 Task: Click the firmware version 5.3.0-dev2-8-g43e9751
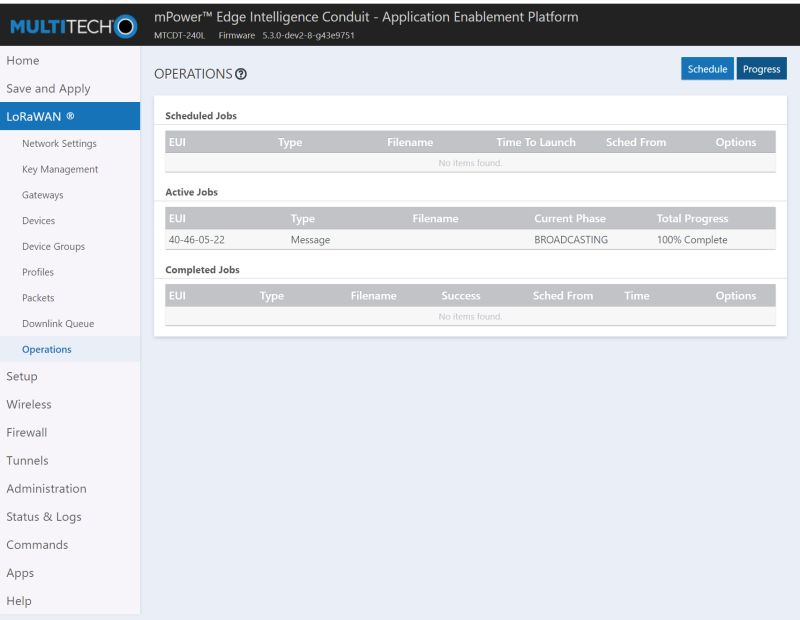(308, 35)
